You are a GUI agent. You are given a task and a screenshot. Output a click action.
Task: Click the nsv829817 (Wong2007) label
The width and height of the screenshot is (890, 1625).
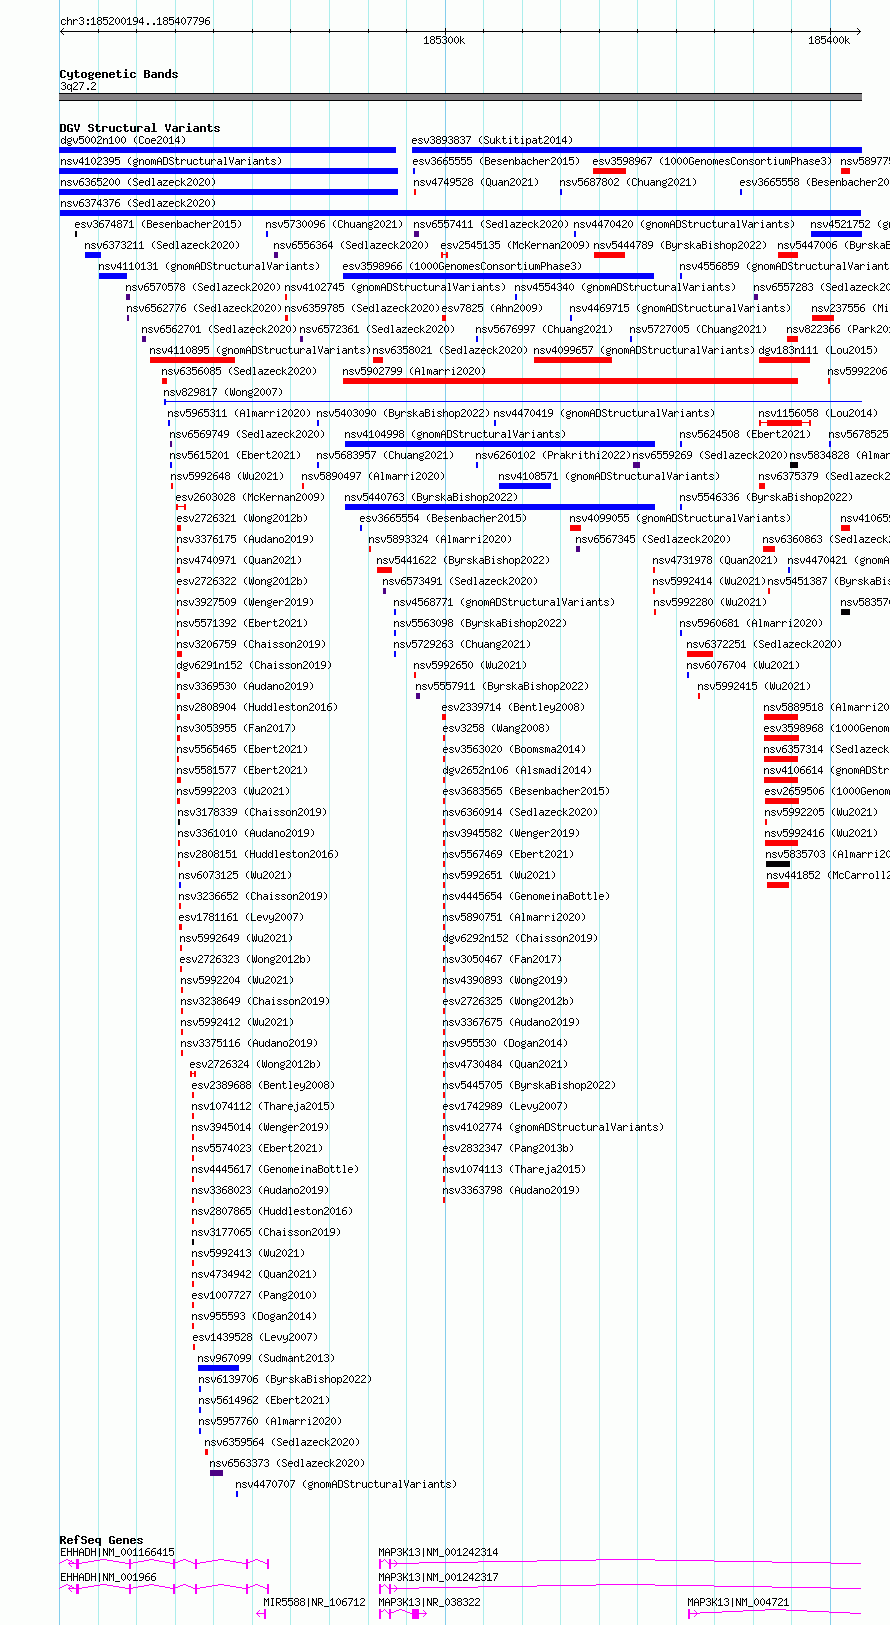click(x=223, y=392)
